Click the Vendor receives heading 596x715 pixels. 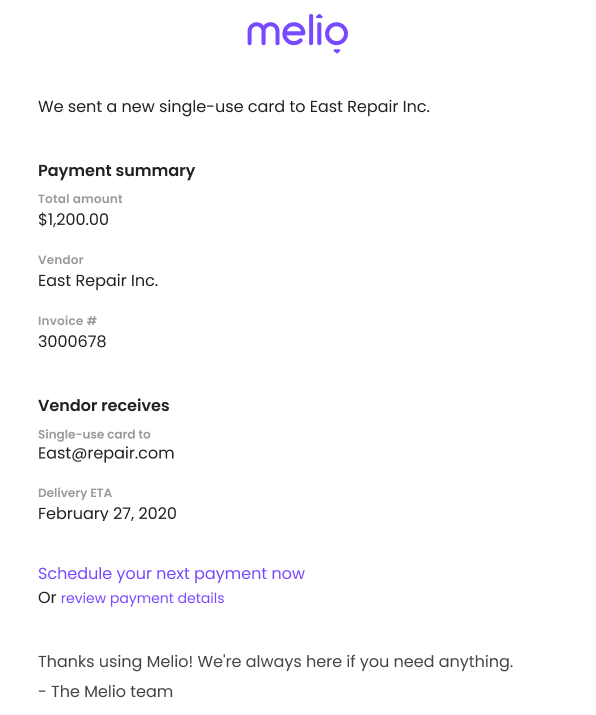pos(104,405)
